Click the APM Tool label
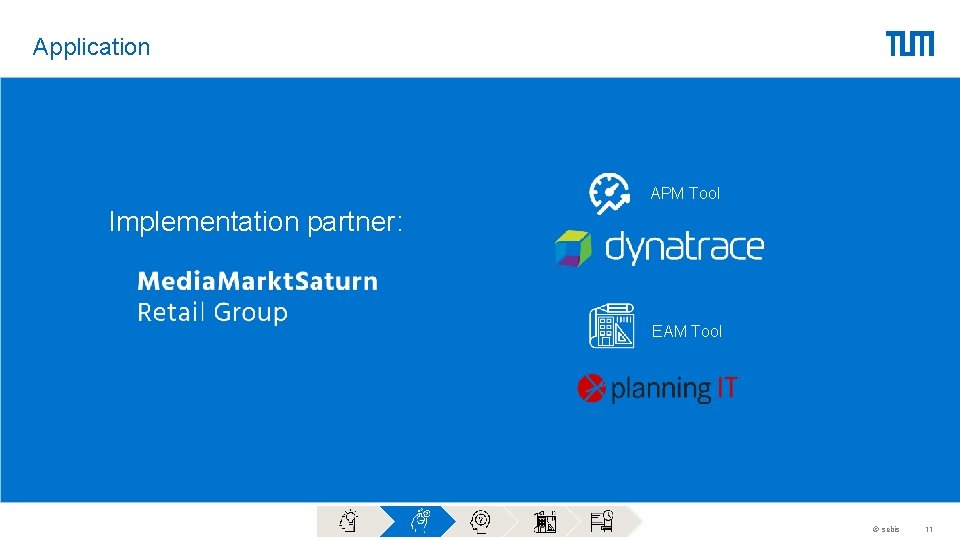The height and width of the screenshot is (540, 960). [x=685, y=193]
